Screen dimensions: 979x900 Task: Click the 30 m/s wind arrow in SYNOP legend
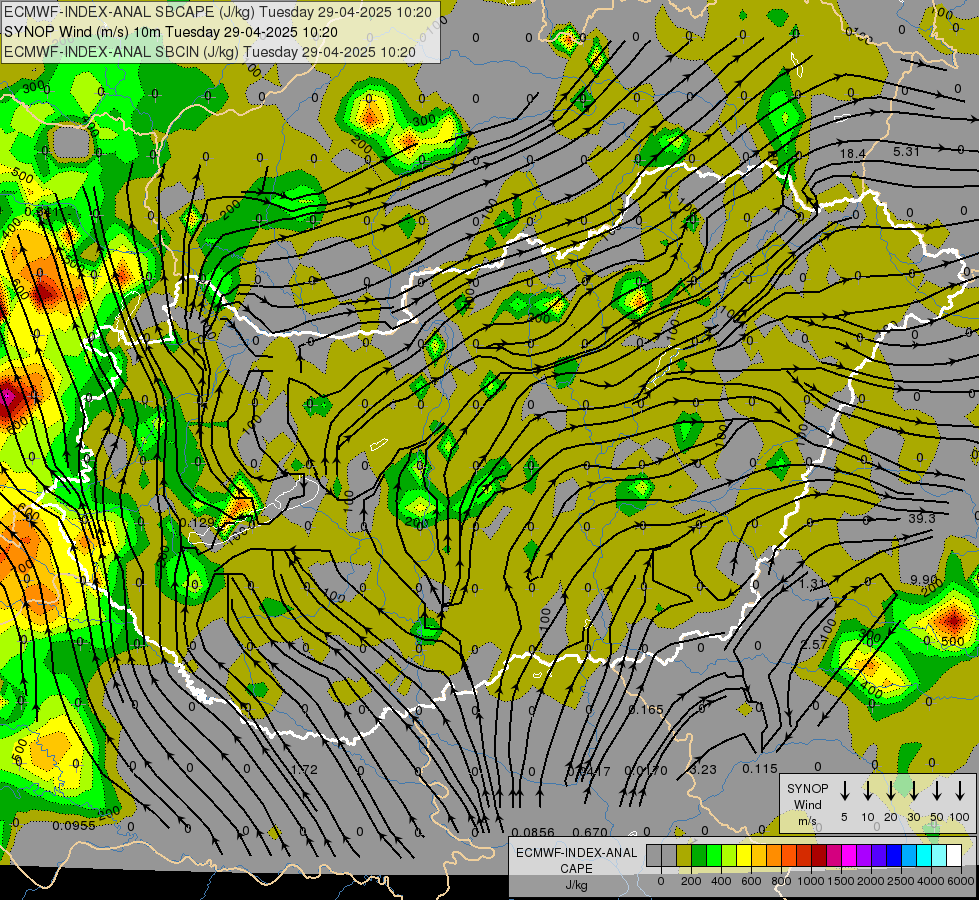click(x=913, y=790)
